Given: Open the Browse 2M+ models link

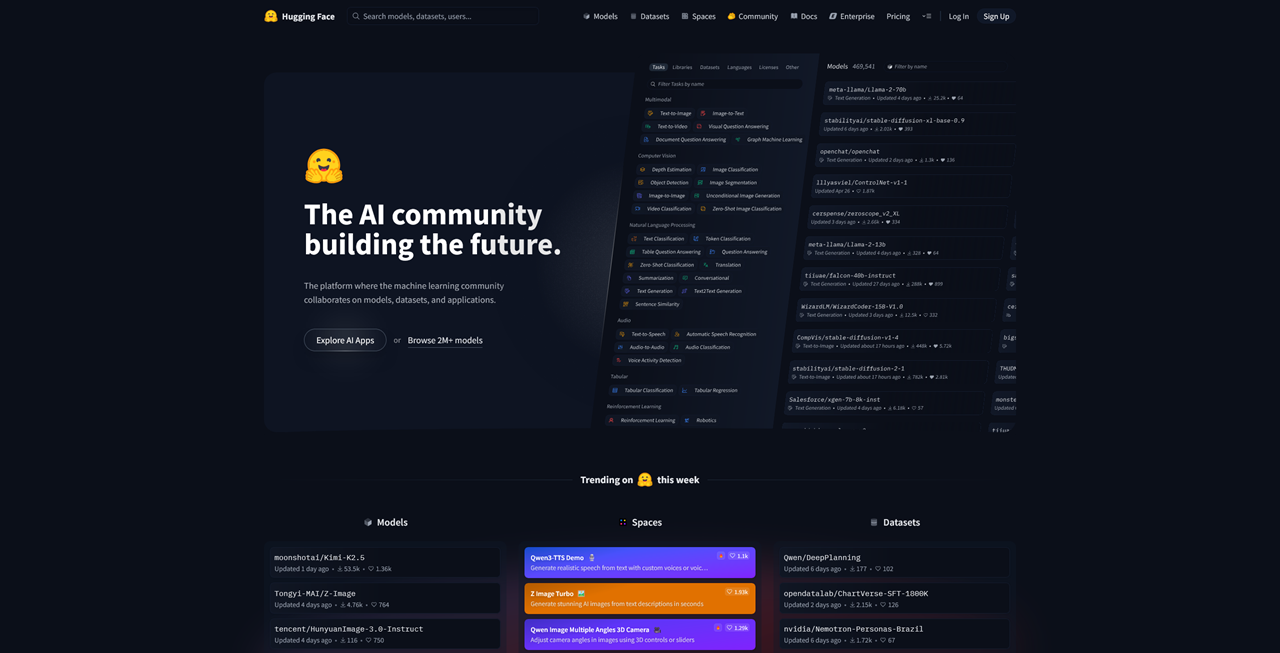Looking at the screenshot, I should tap(445, 340).
